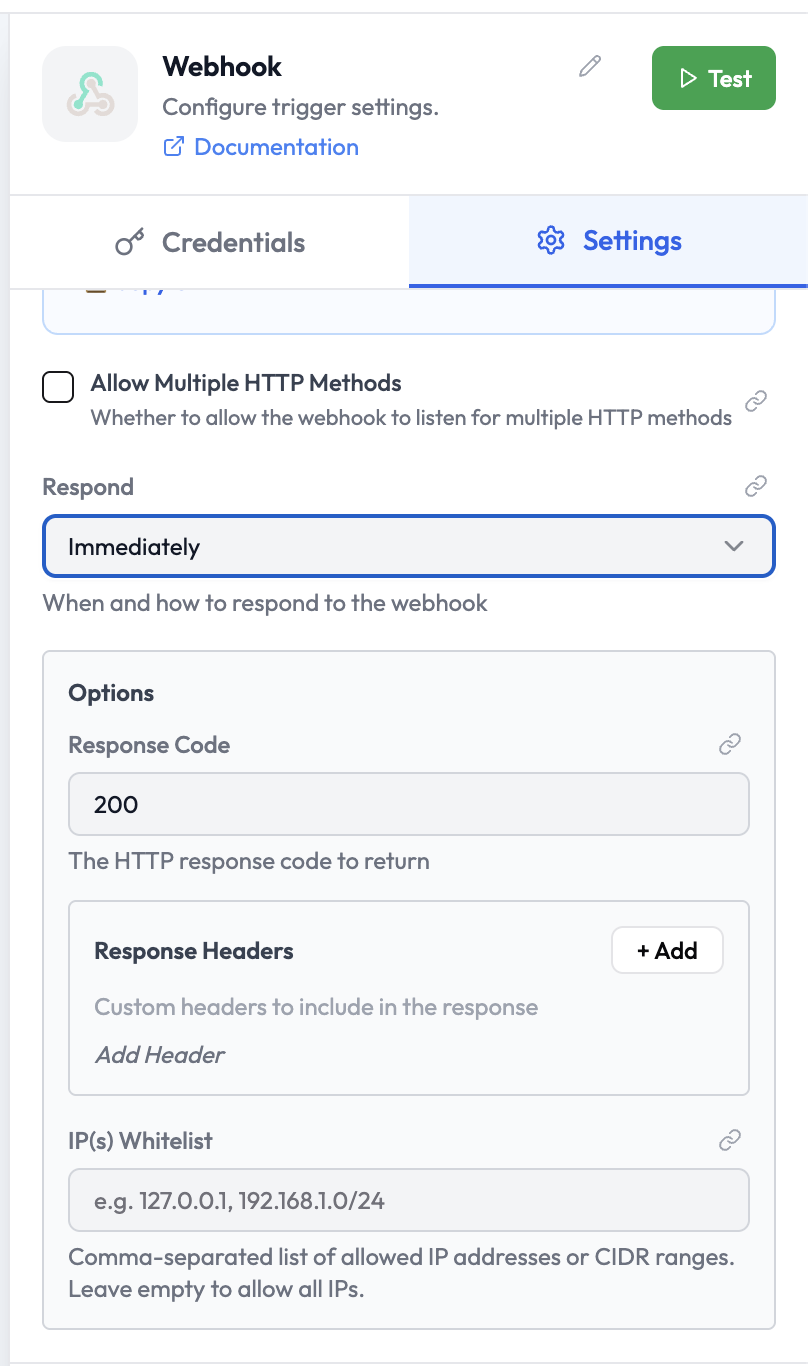
Task: Open the Respond dropdown
Action: (x=408, y=546)
